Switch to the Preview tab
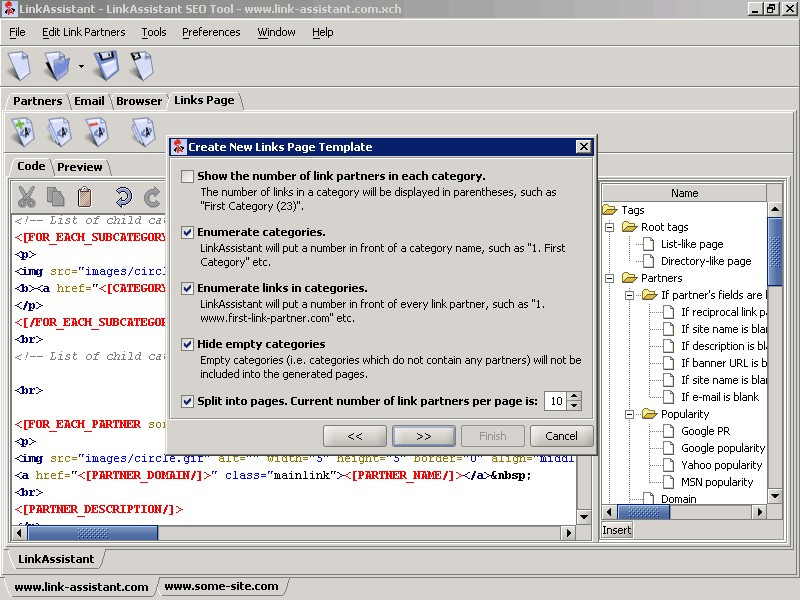 [x=80, y=167]
